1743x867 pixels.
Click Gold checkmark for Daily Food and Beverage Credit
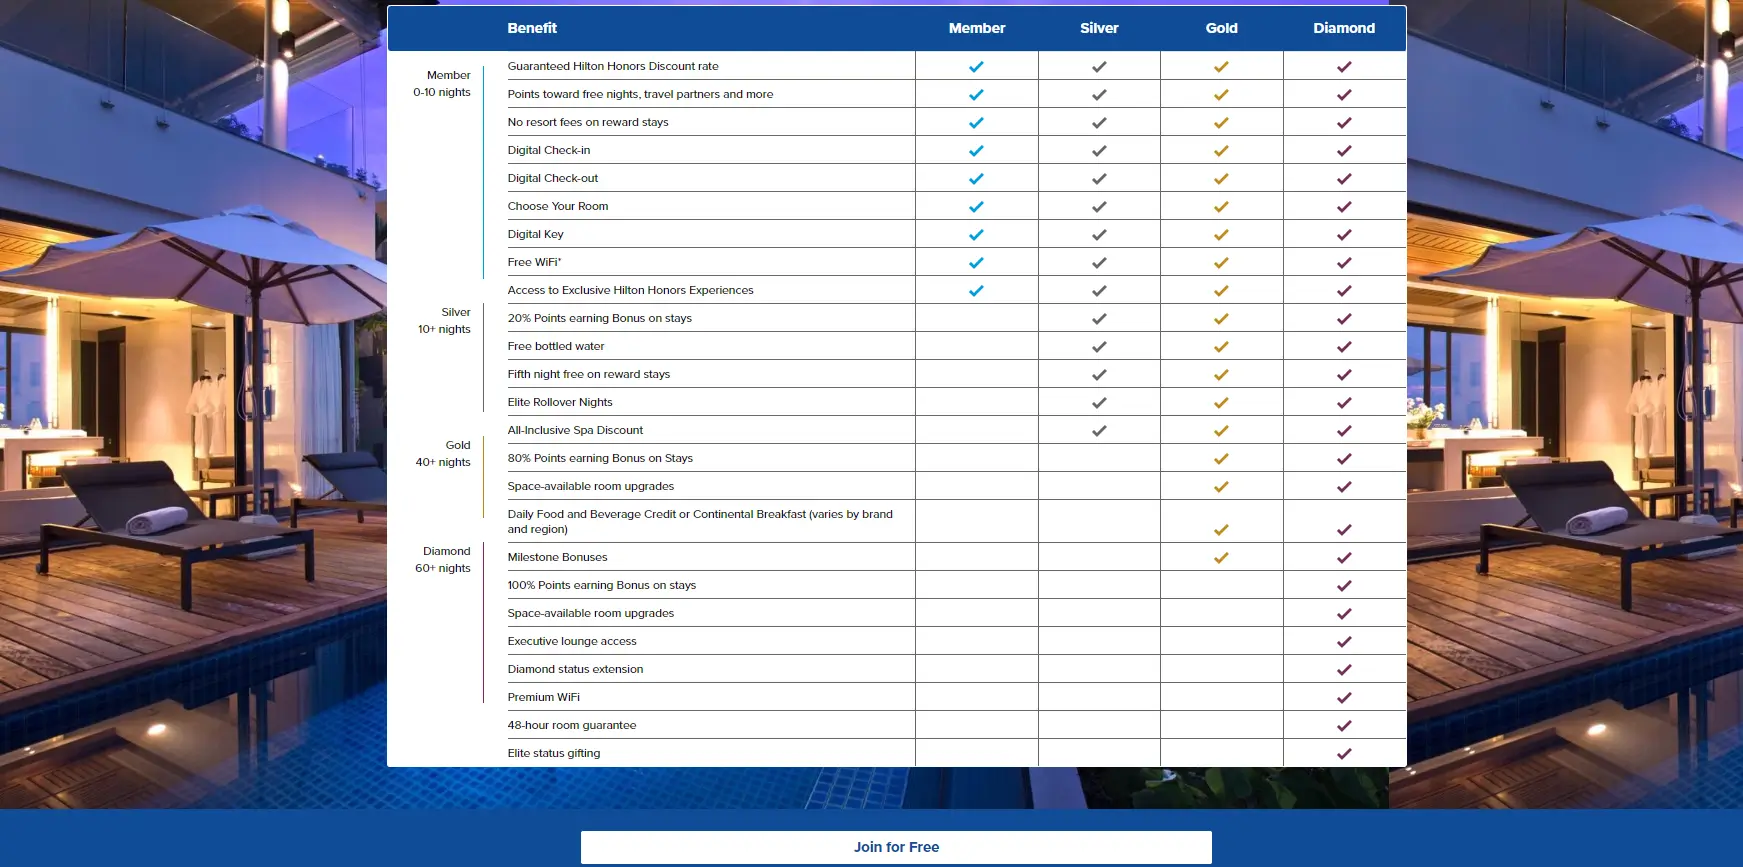click(1221, 530)
